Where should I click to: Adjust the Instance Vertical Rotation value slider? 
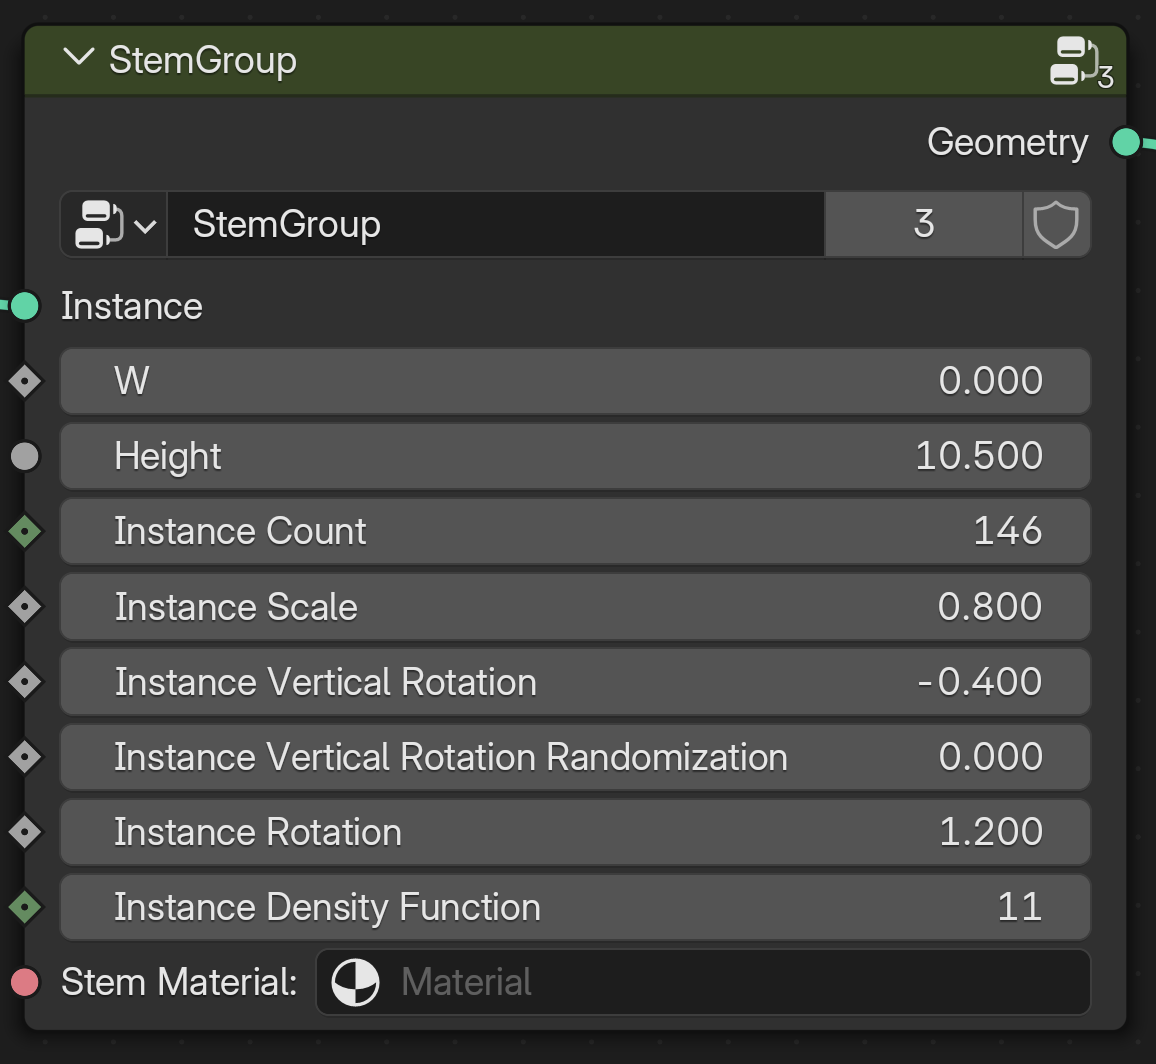click(575, 681)
